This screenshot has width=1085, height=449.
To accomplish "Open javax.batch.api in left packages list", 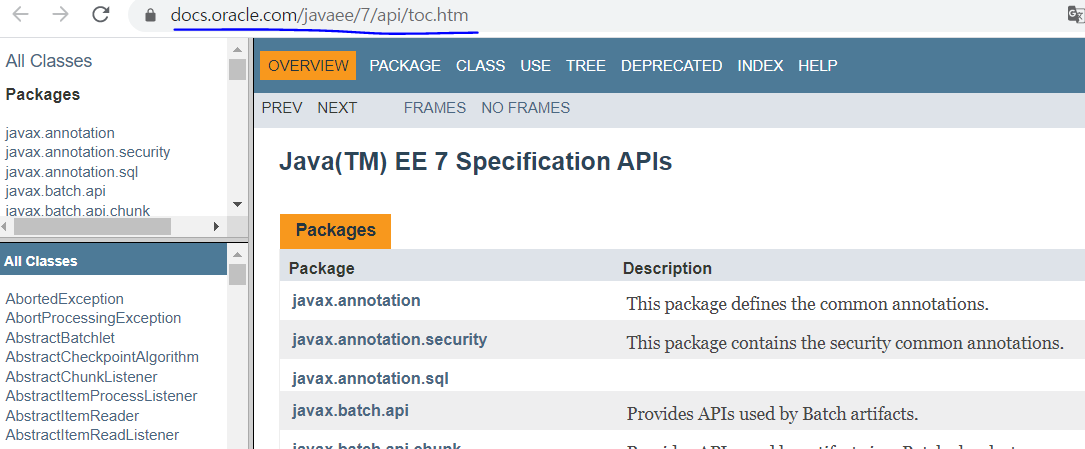I will click(55, 191).
